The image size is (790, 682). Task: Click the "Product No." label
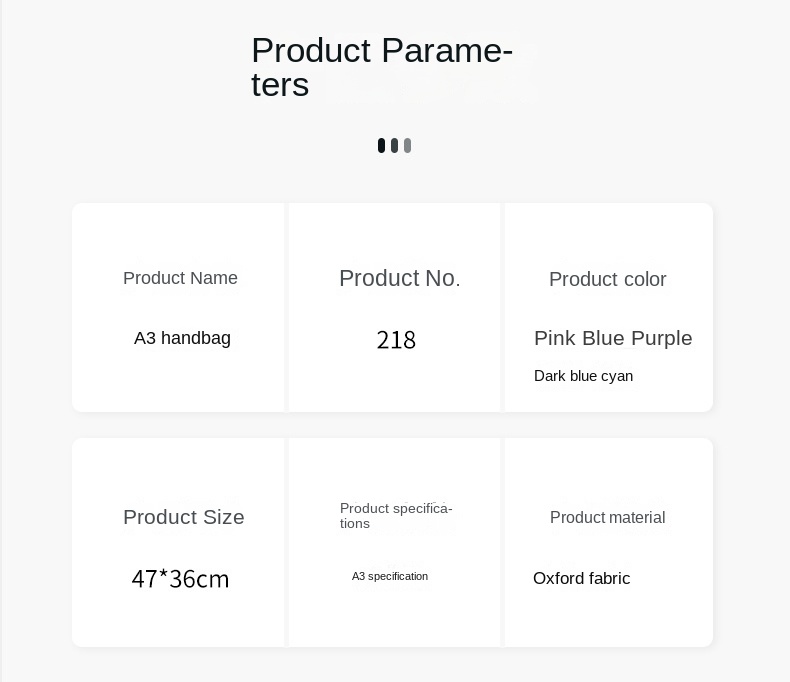click(399, 279)
